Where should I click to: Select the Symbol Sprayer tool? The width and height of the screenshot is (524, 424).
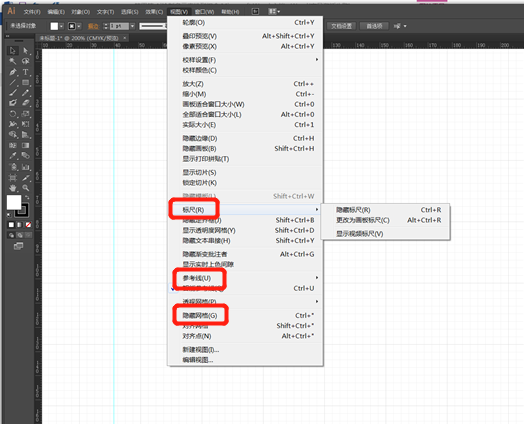13,167
